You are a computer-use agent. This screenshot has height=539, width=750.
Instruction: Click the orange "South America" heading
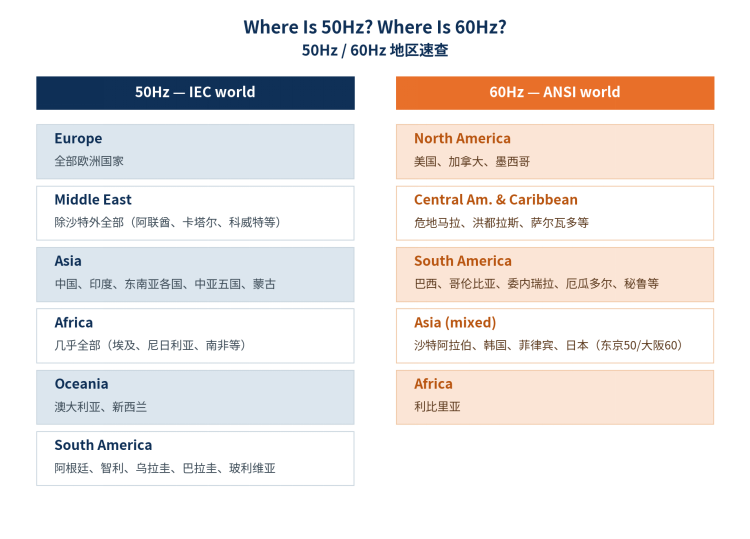pyautogui.click(x=463, y=261)
